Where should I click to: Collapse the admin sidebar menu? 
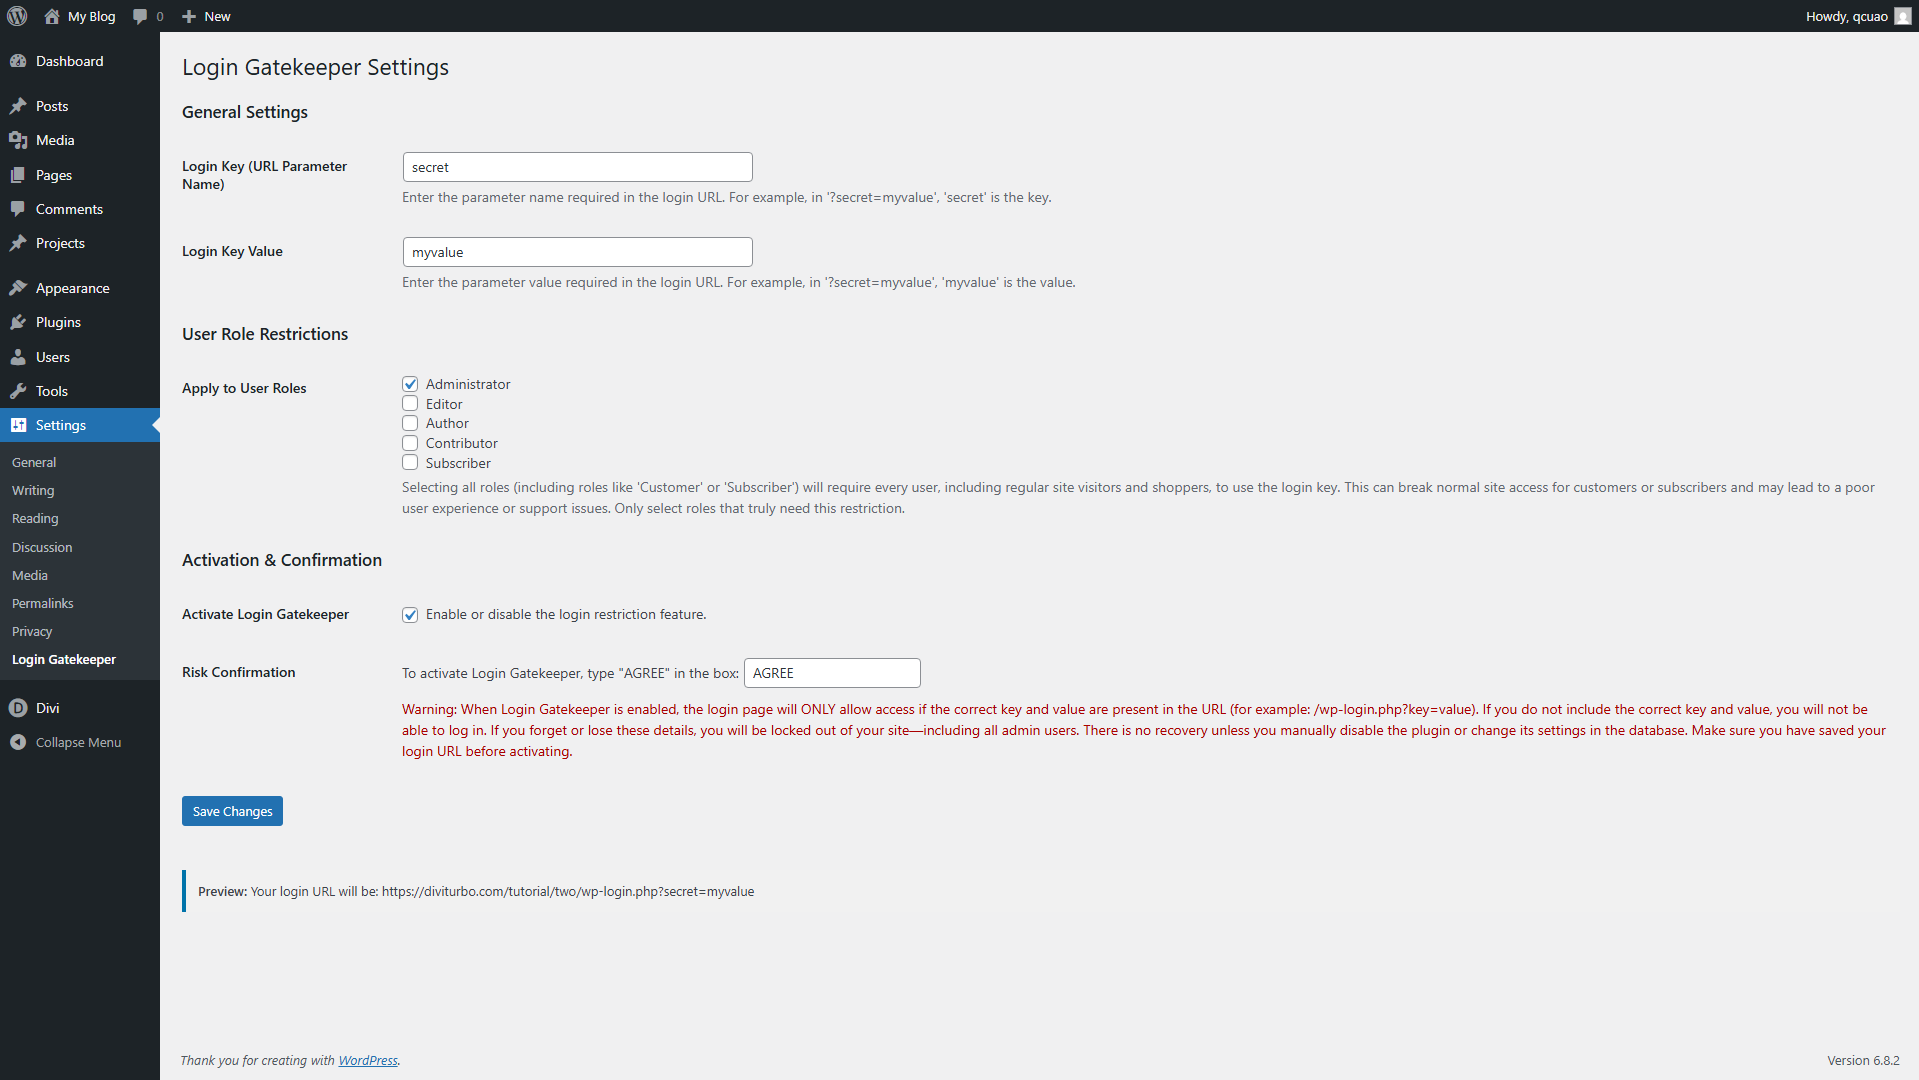66,742
